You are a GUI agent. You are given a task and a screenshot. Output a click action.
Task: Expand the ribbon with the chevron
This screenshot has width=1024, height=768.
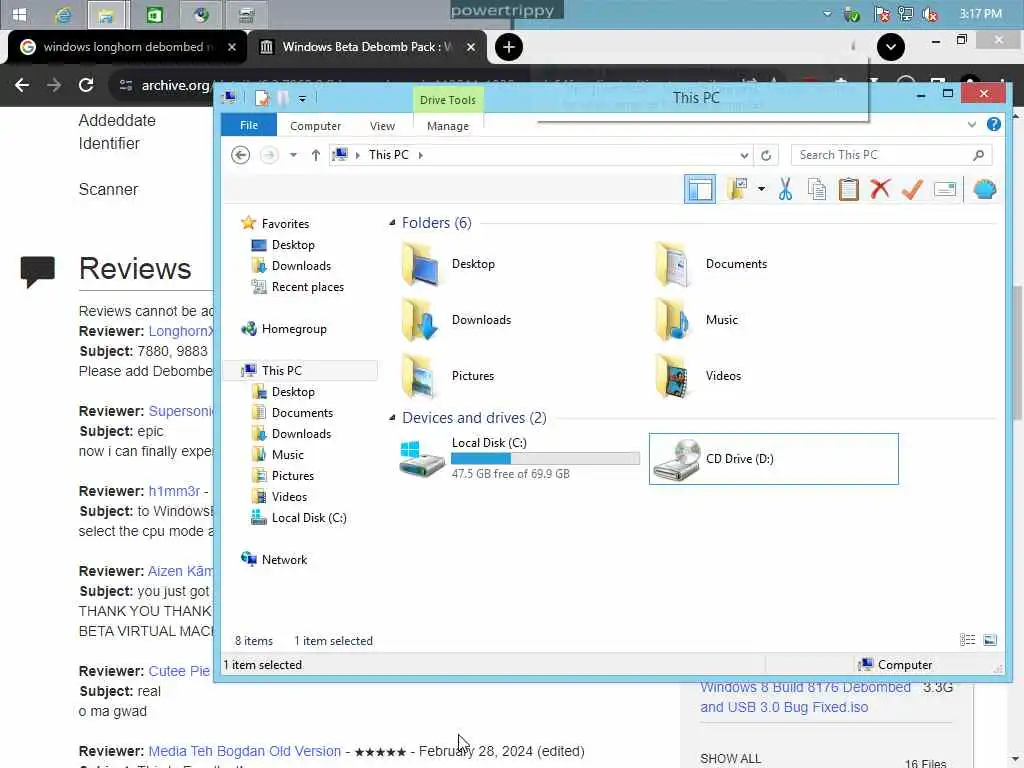click(x=972, y=125)
